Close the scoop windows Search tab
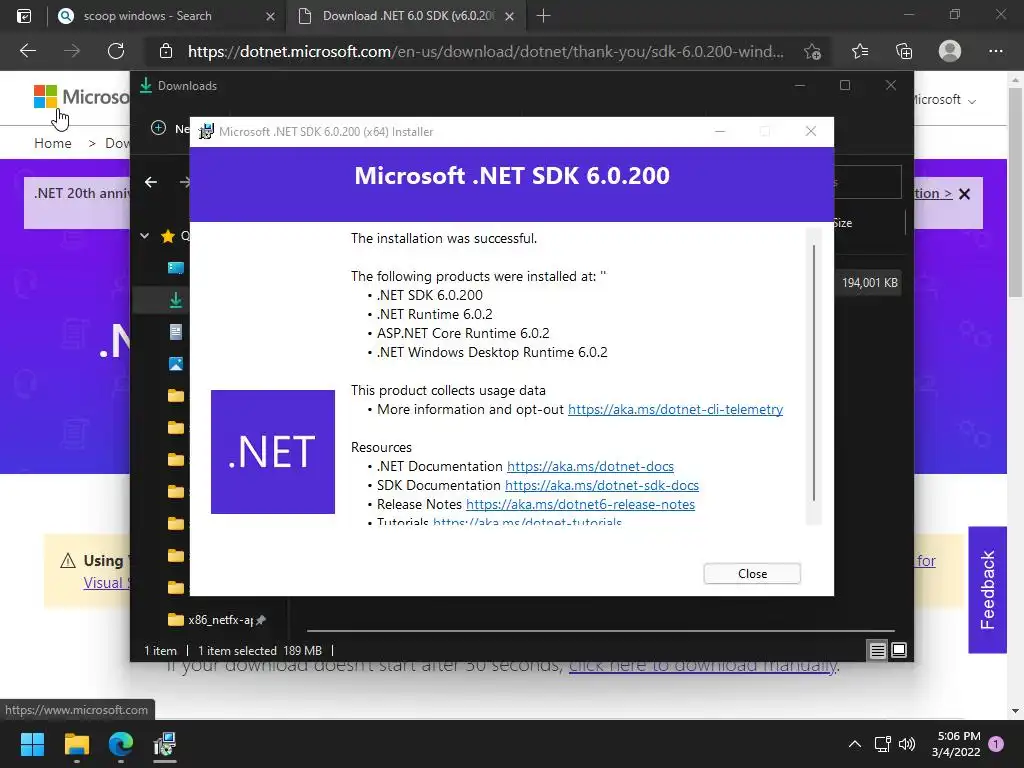Viewport: 1024px width, 768px height. pos(270,16)
